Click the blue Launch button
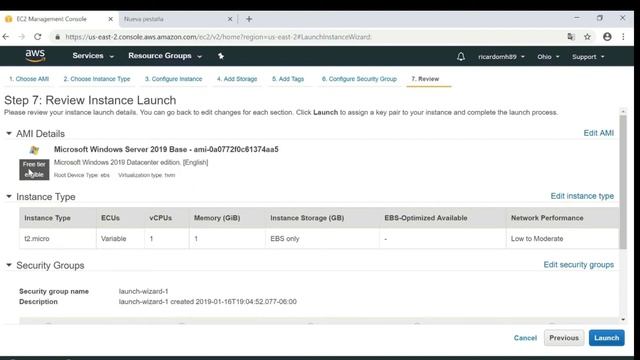 607,338
